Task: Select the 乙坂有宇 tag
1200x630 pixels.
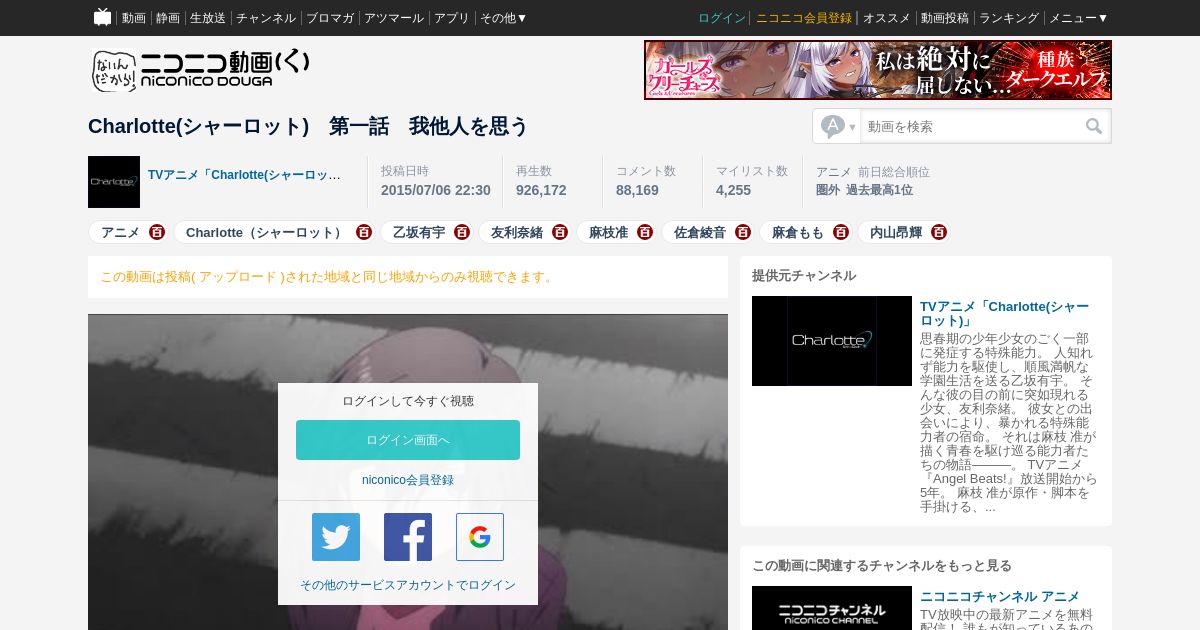Action: point(419,232)
